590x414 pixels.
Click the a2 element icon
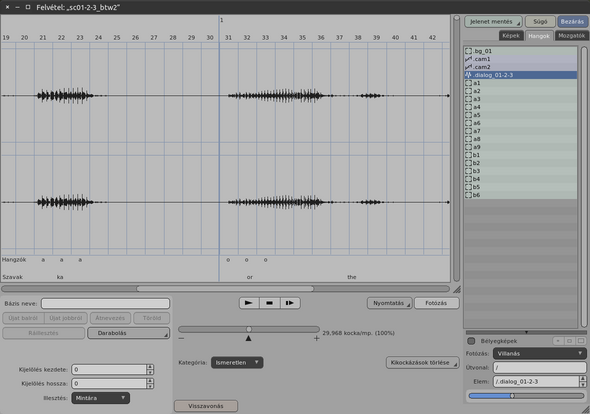468,91
